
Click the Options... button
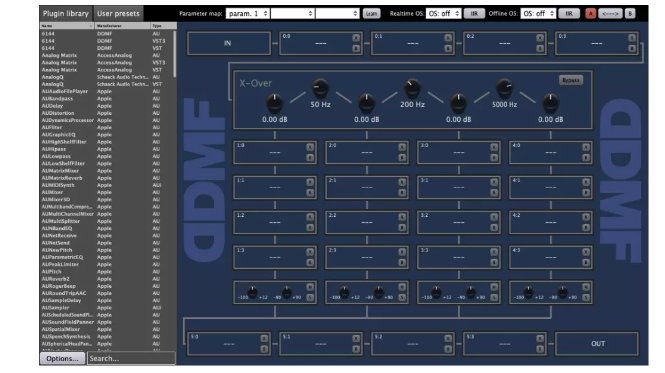[62, 359]
